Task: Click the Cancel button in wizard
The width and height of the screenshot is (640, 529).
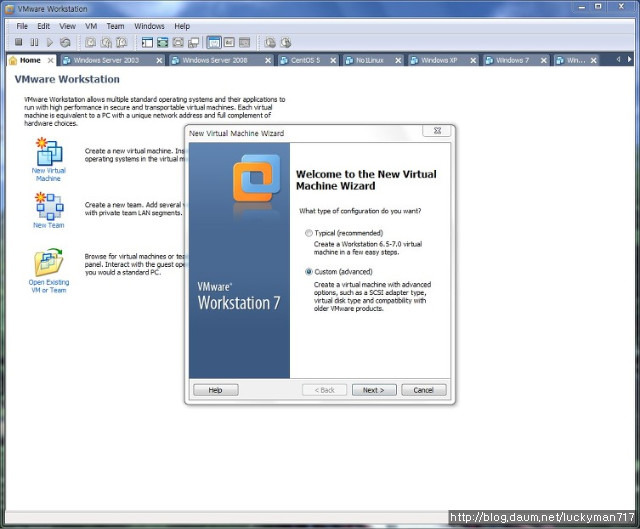Action: (x=424, y=390)
